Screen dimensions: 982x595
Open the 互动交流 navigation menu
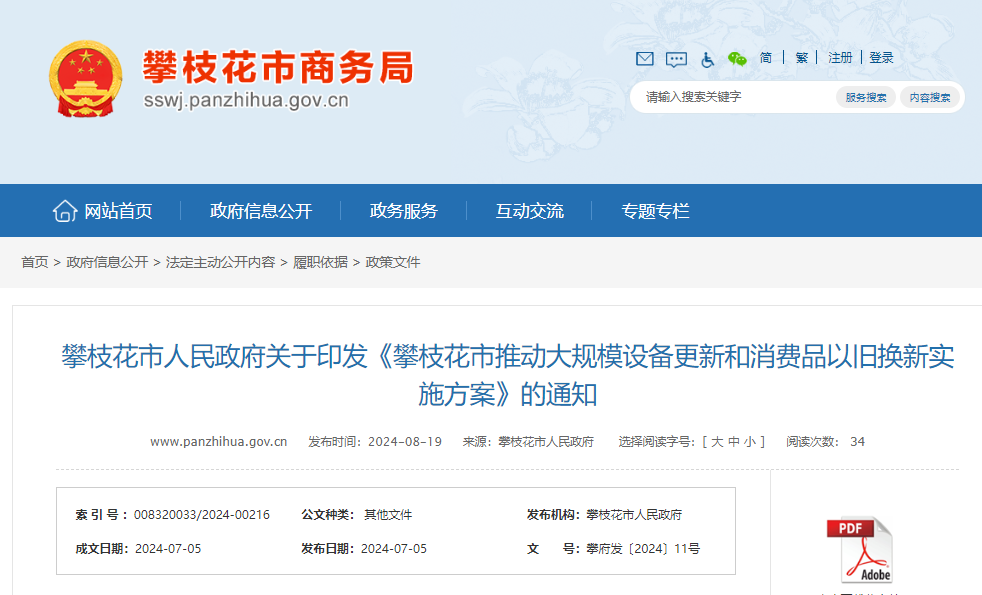coord(530,211)
